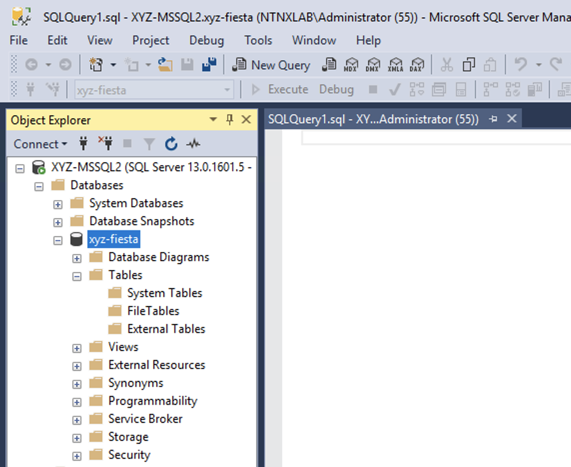Image resolution: width=571 pixels, height=467 pixels.
Task: Select the External Tables folder
Action: pos(166,329)
